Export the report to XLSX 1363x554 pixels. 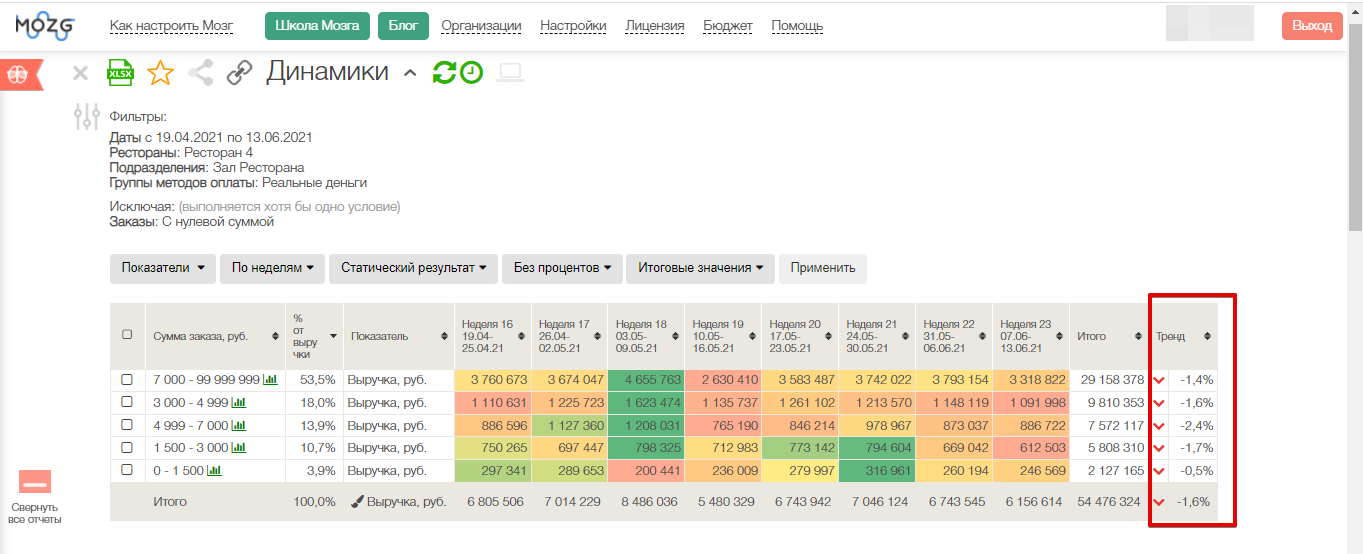point(120,73)
